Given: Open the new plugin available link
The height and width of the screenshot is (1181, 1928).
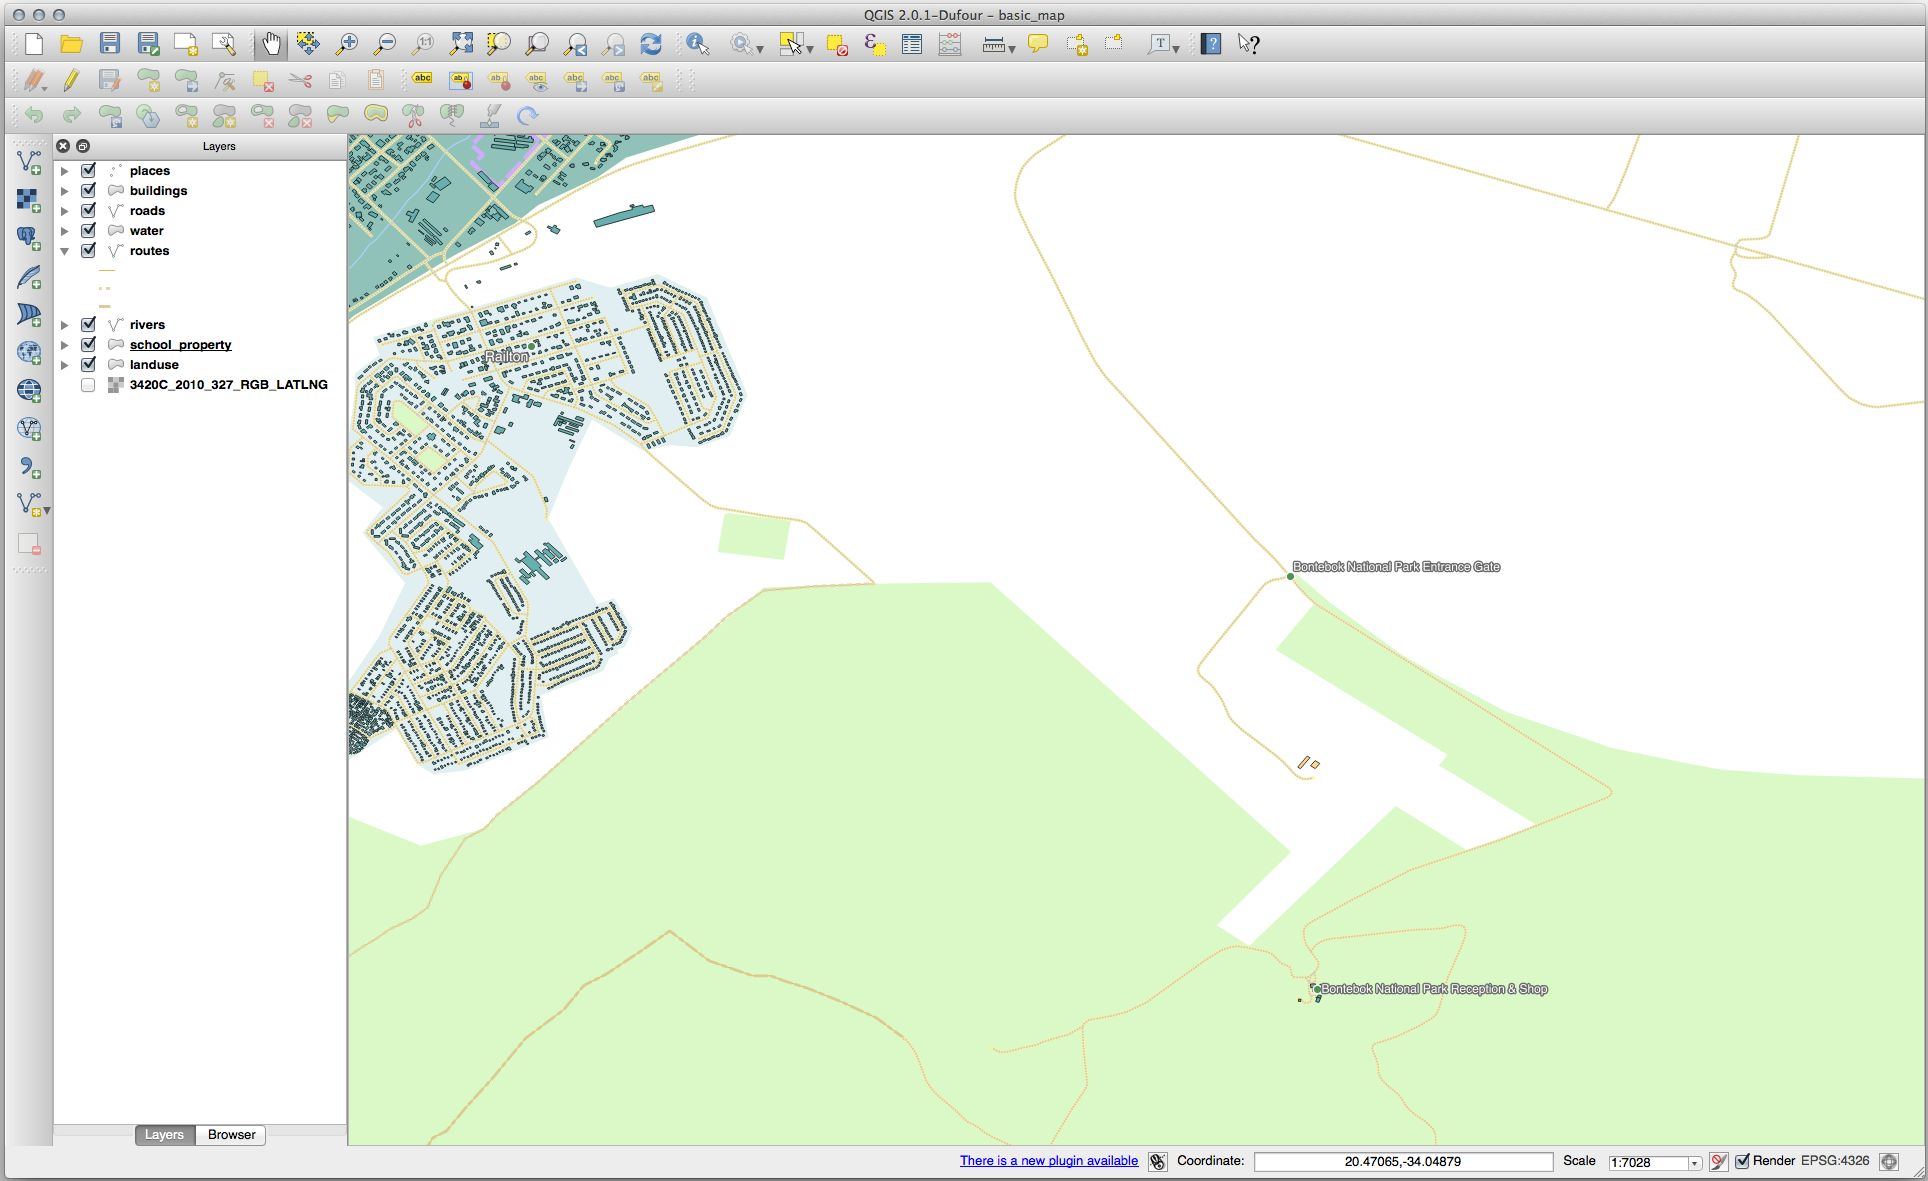Looking at the screenshot, I should click(1048, 1161).
